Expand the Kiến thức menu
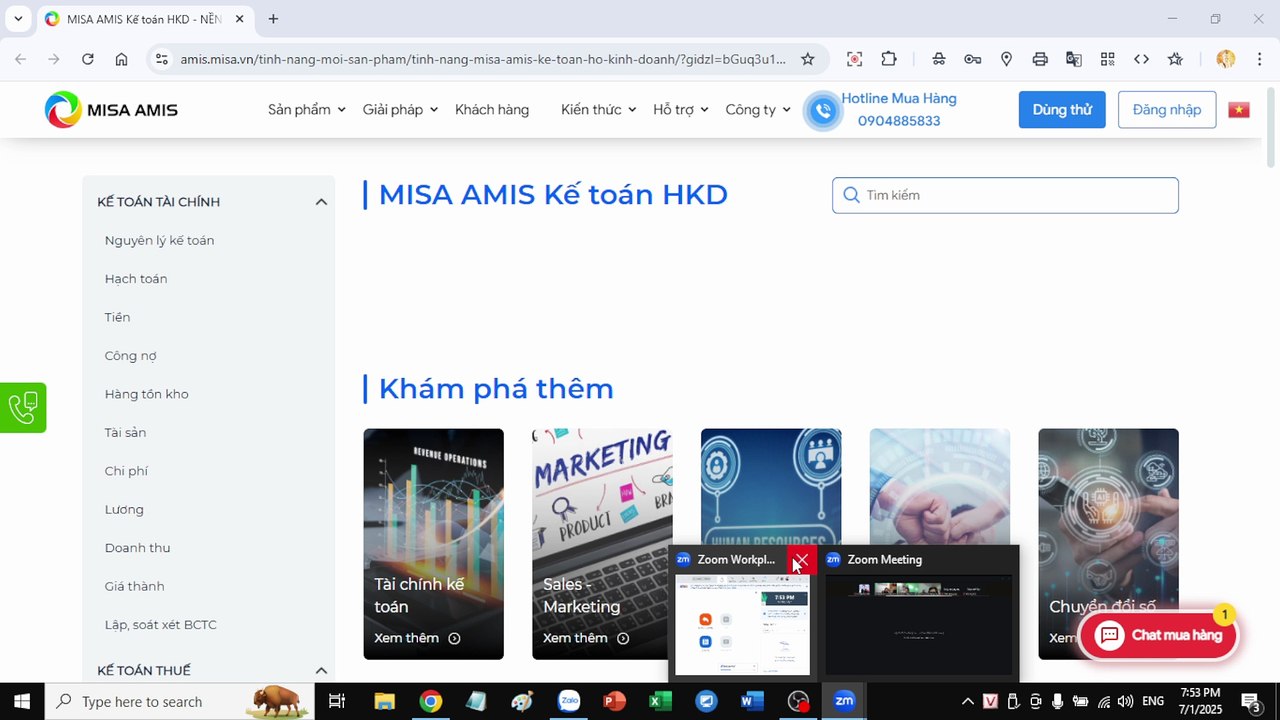This screenshot has height=720, width=1280. [598, 109]
